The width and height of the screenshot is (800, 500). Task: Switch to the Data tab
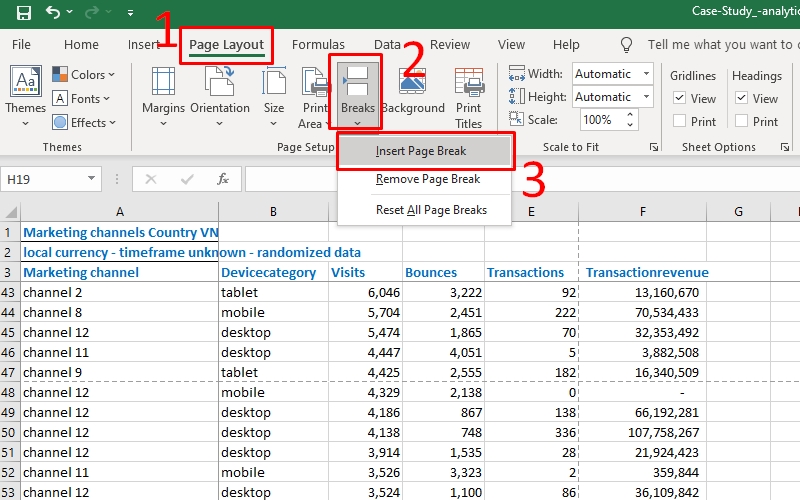(387, 45)
